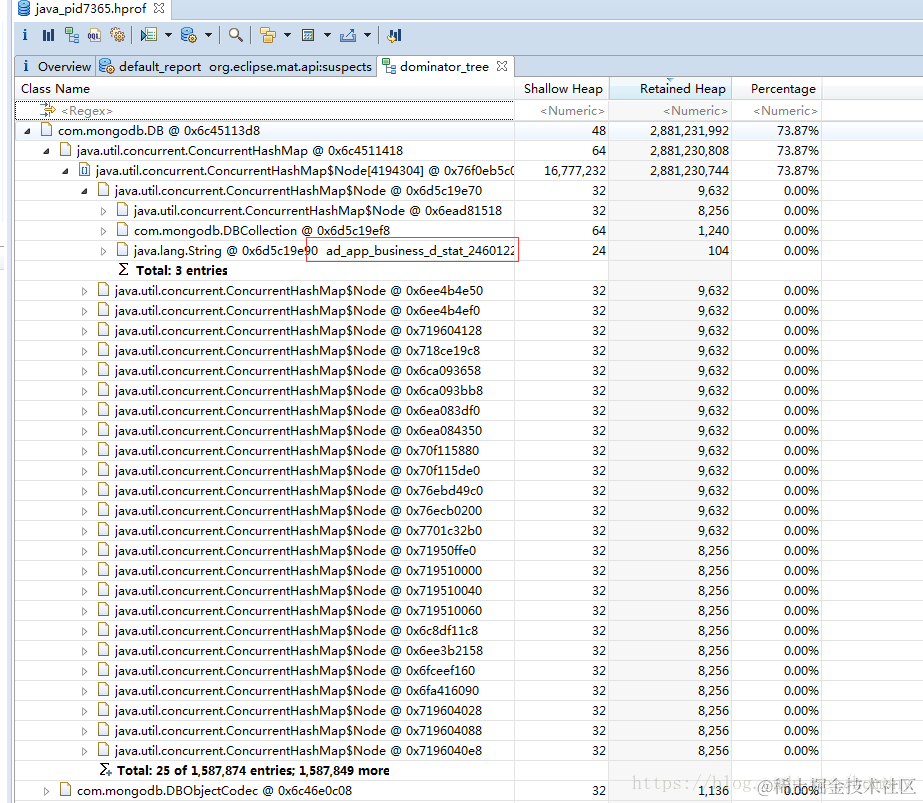Sort by the Percentage column header

pos(777,89)
